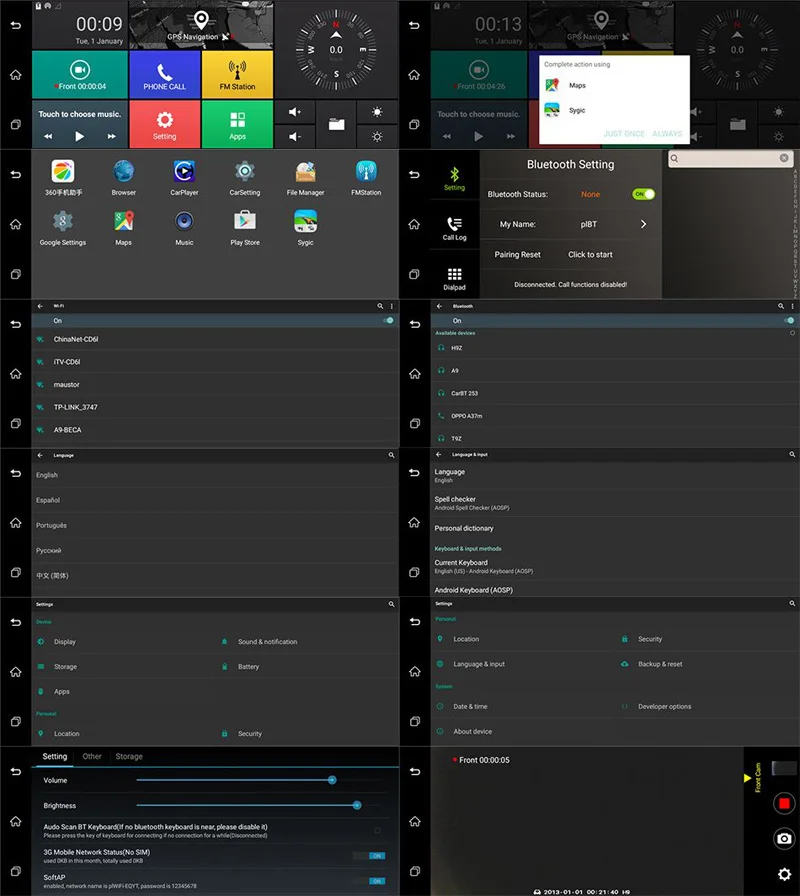Screen dimensions: 800x896
Task: Launch the Browser app in app drawer
Action: point(123,178)
